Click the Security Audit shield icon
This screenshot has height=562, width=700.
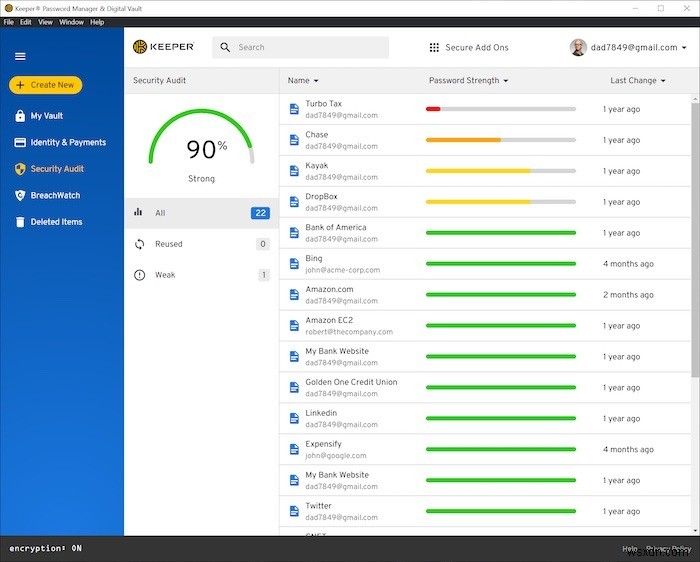20,169
